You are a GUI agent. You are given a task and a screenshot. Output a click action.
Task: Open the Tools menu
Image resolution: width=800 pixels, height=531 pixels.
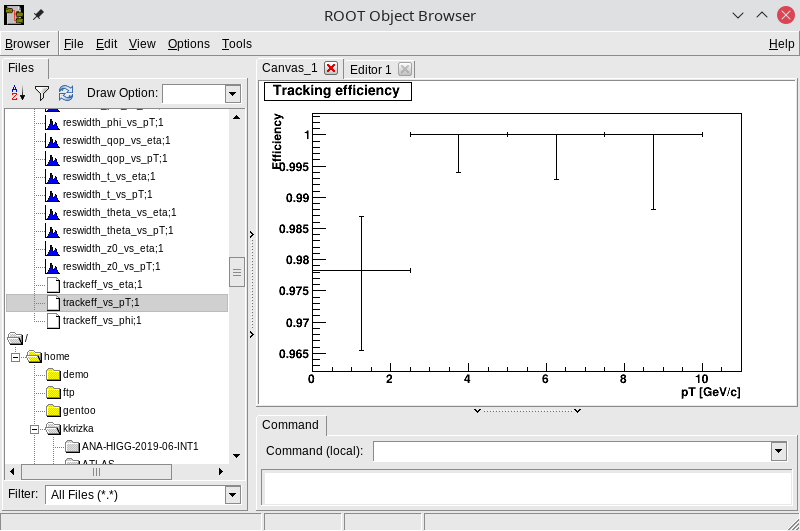(237, 44)
